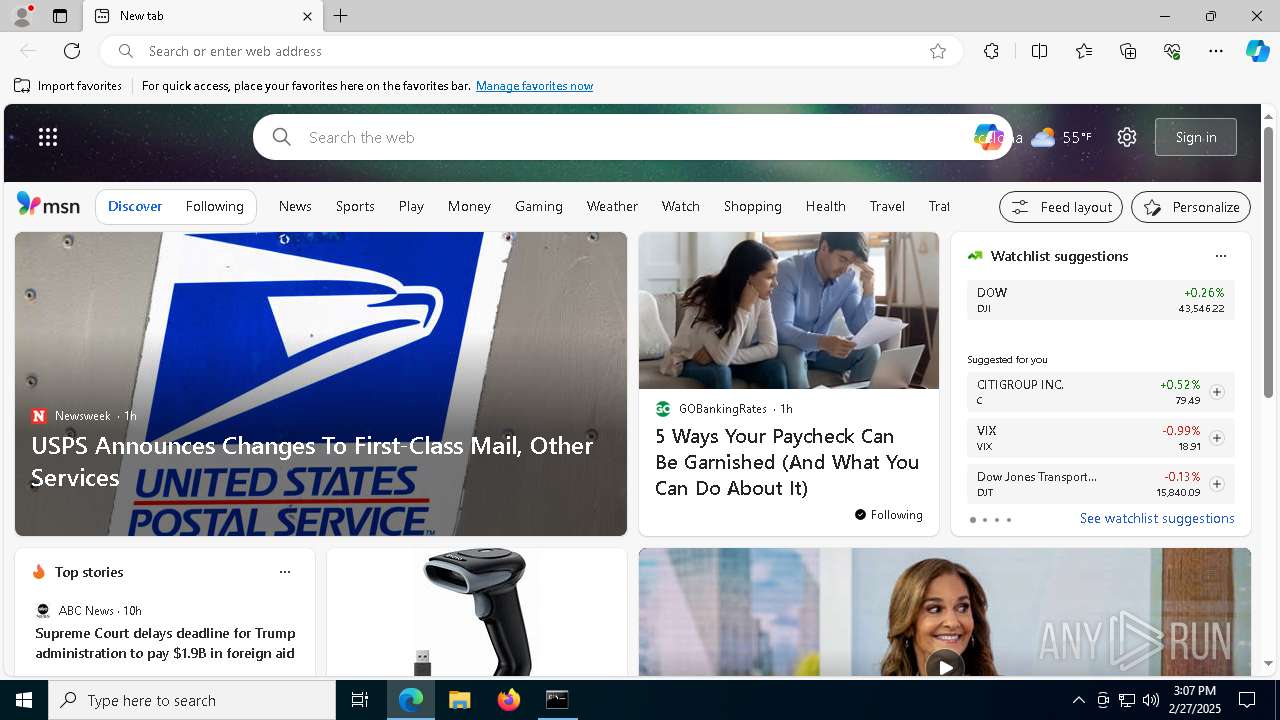The image size is (1280, 720).
Task: Open the Shopping category
Action: click(x=753, y=206)
